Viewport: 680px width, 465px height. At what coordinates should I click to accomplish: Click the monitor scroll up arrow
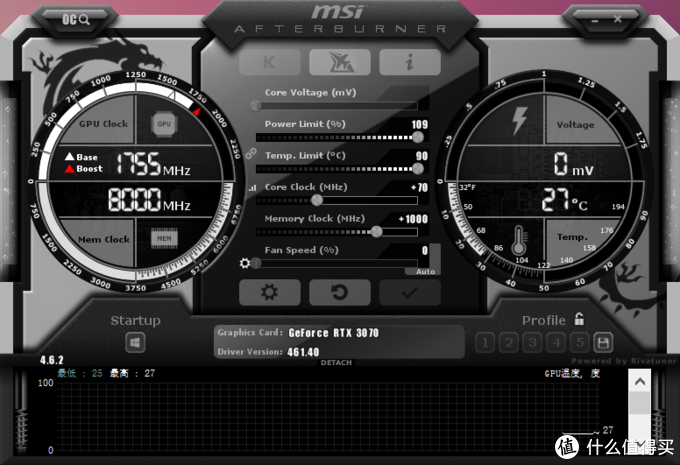[640, 382]
